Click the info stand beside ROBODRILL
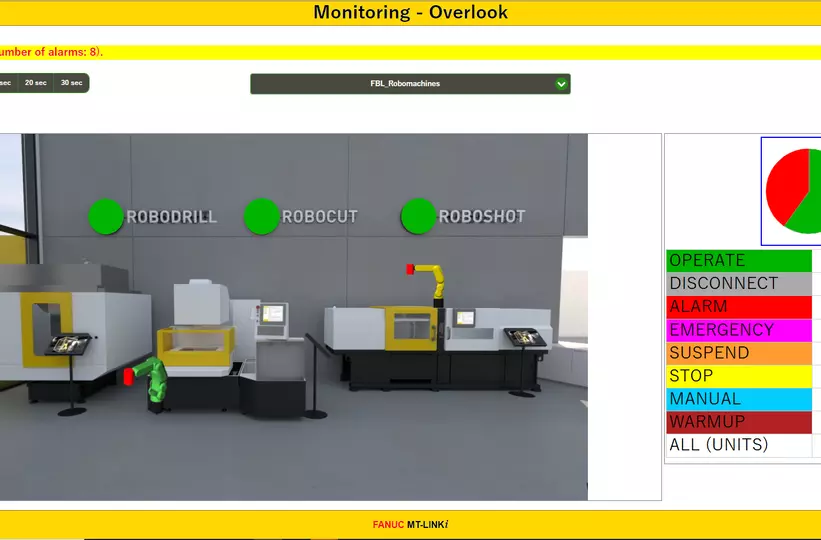This screenshot has width=821, height=540. click(71, 373)
